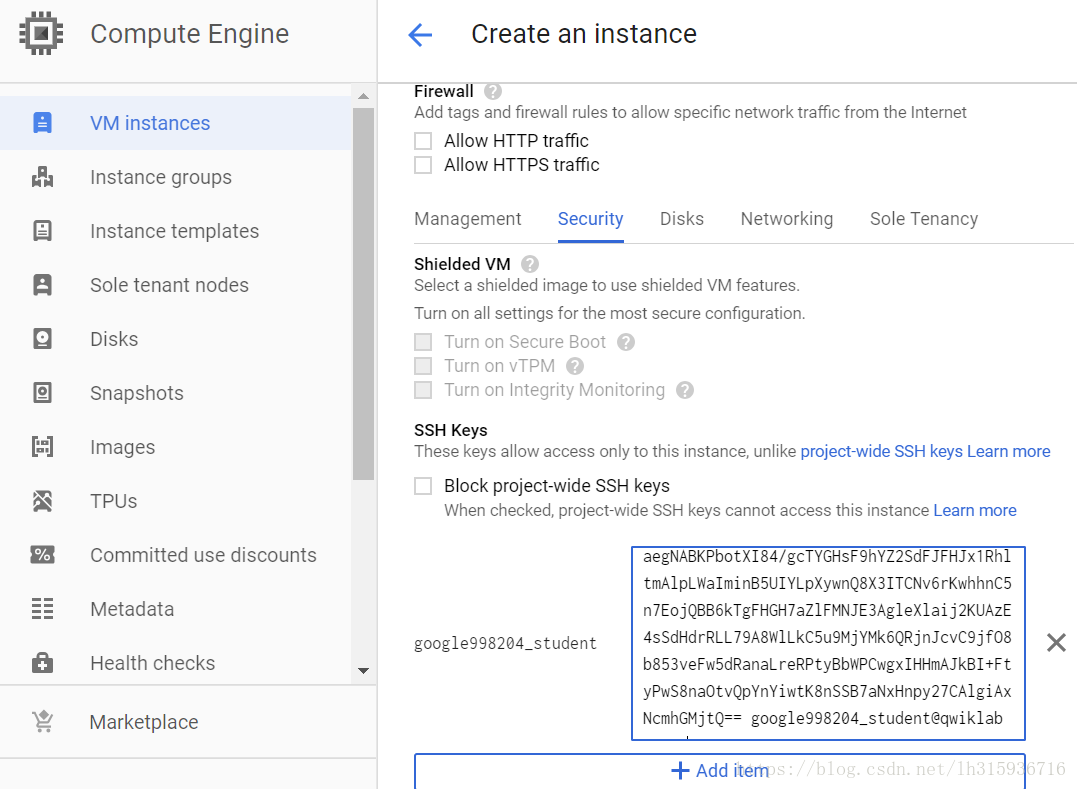
Task: Open the Secure Boot help icon
Action: [x=626, y=342]
